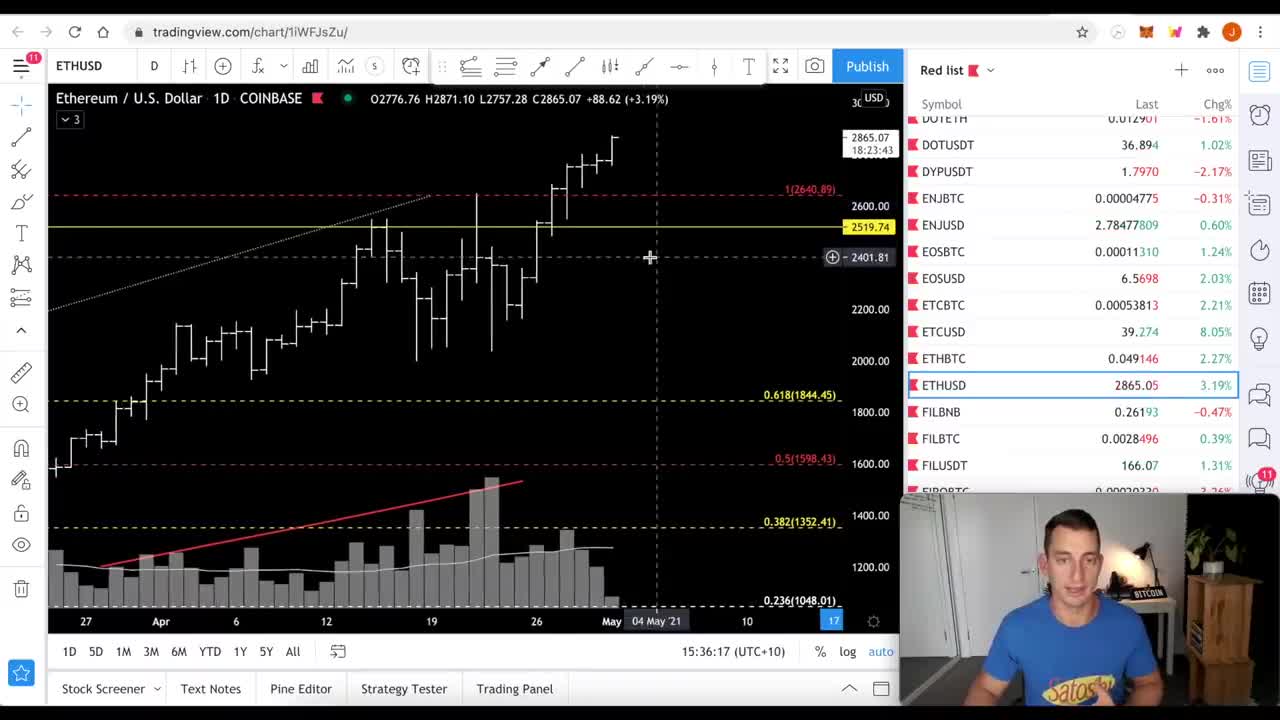The width and height of the screenshot is (1280, 720).
Task: Select the crosshair cursor tool
Action: point(21,104)
